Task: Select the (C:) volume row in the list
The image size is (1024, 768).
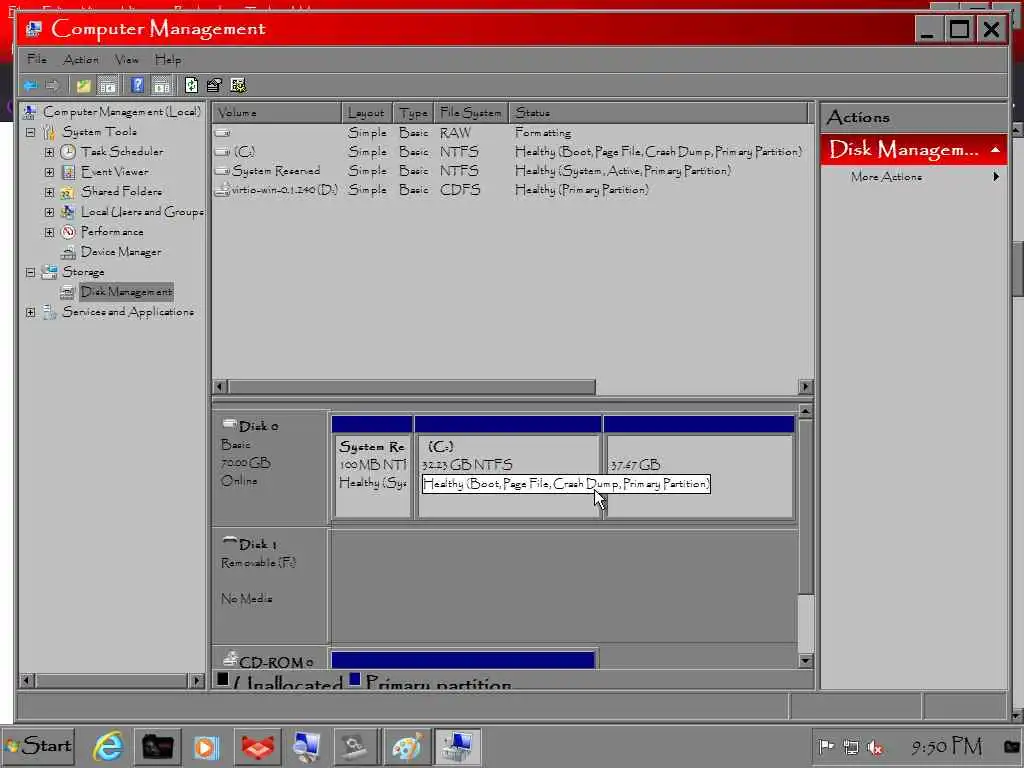Action: (509, 152)
